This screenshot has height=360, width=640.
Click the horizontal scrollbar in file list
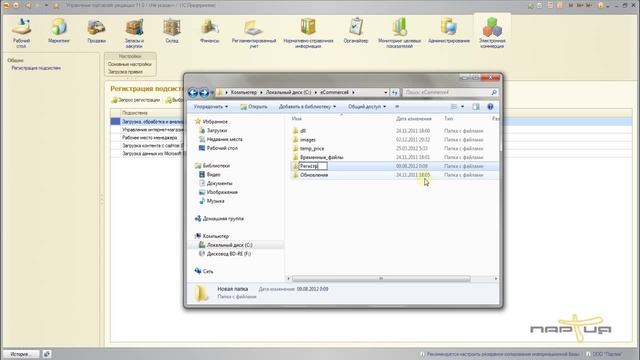[x=381, y=279]
